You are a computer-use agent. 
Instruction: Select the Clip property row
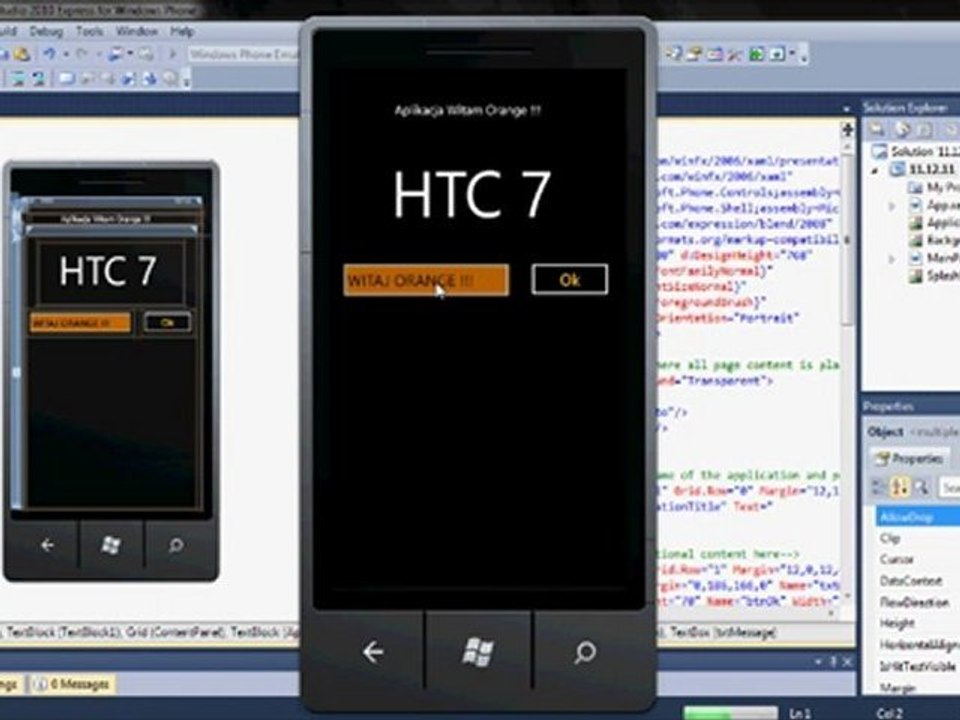(918, 538)
